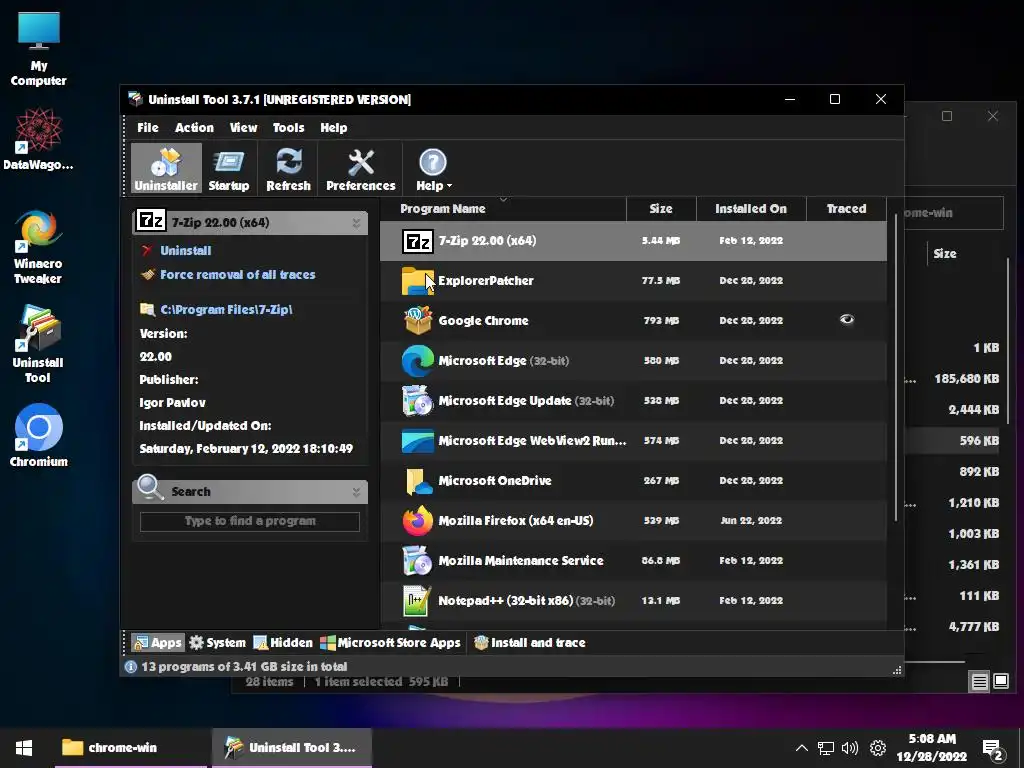The width and height of the screenshot is (1024, 768).
Task: Open Uninstall Tool desktop shortcut
Action: tap(38, 344)
